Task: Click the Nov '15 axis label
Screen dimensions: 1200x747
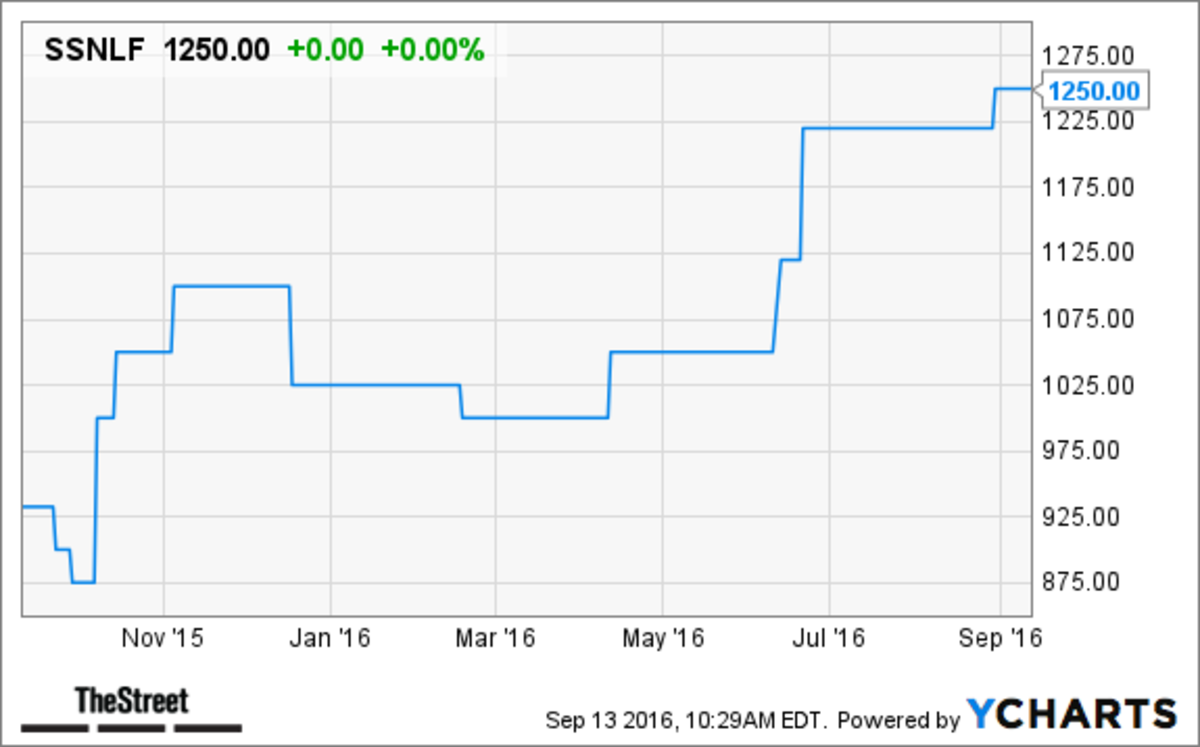Action: [165, 637]
